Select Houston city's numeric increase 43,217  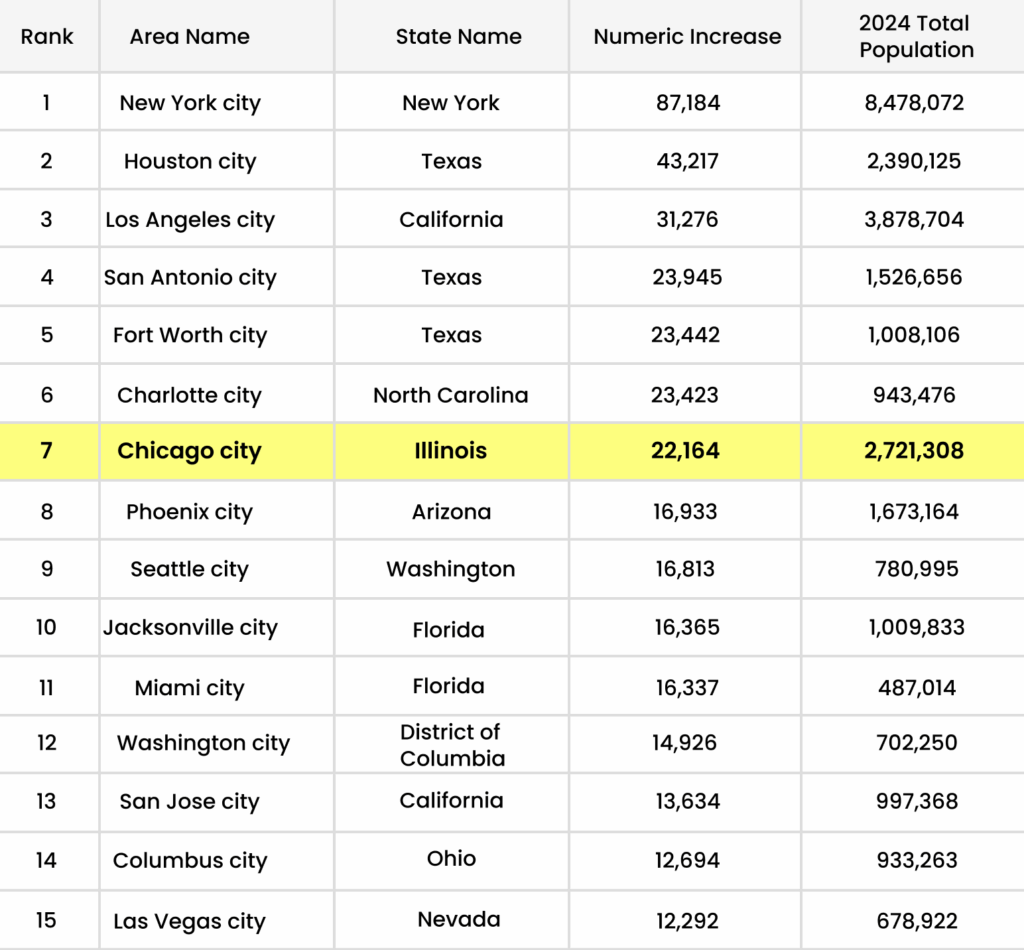pyautogui.click(x=685, y=161)
